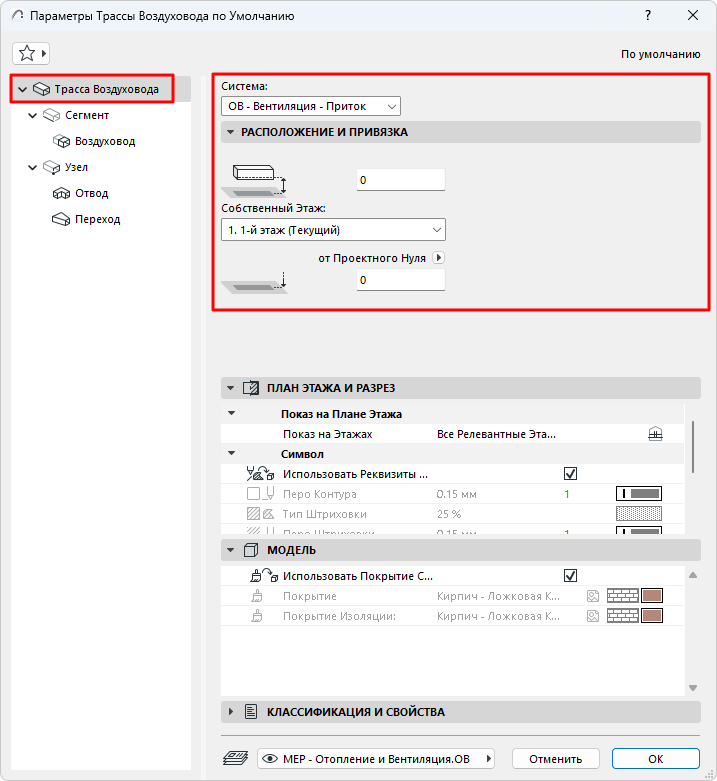Toggle the layer eye visibility icon

pyautogui.click(x=270, y=759)
